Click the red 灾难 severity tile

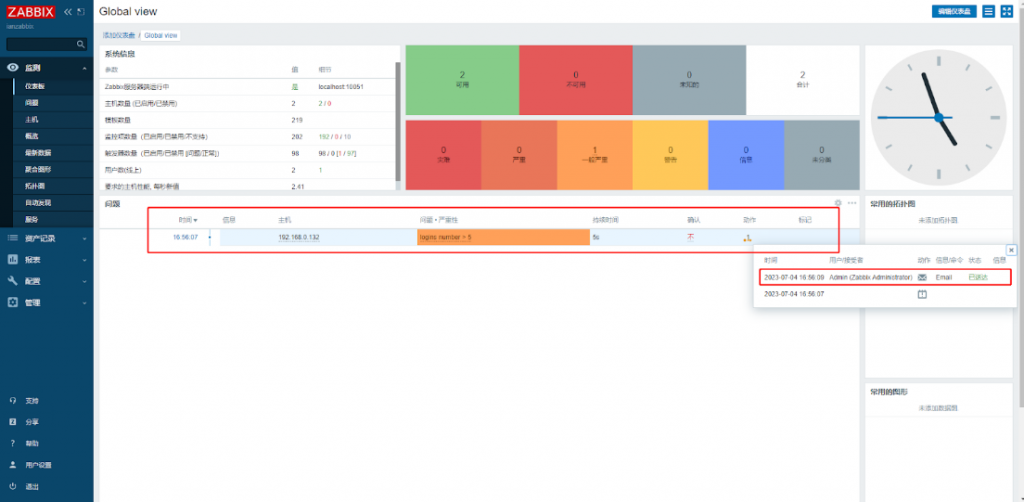pyautogui.click(x=443, y=155)
